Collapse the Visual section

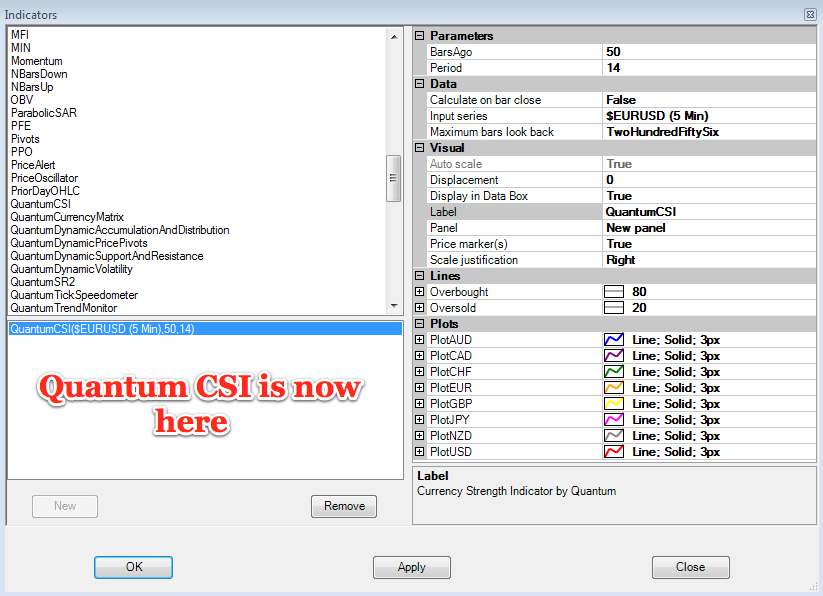(x=419, y=147)
